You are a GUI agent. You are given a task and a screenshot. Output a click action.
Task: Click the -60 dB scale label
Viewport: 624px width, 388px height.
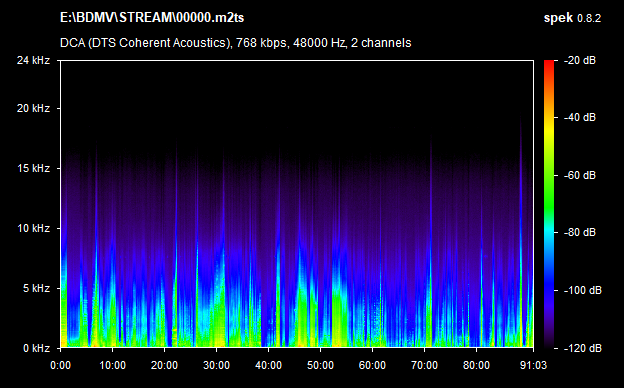580,175
